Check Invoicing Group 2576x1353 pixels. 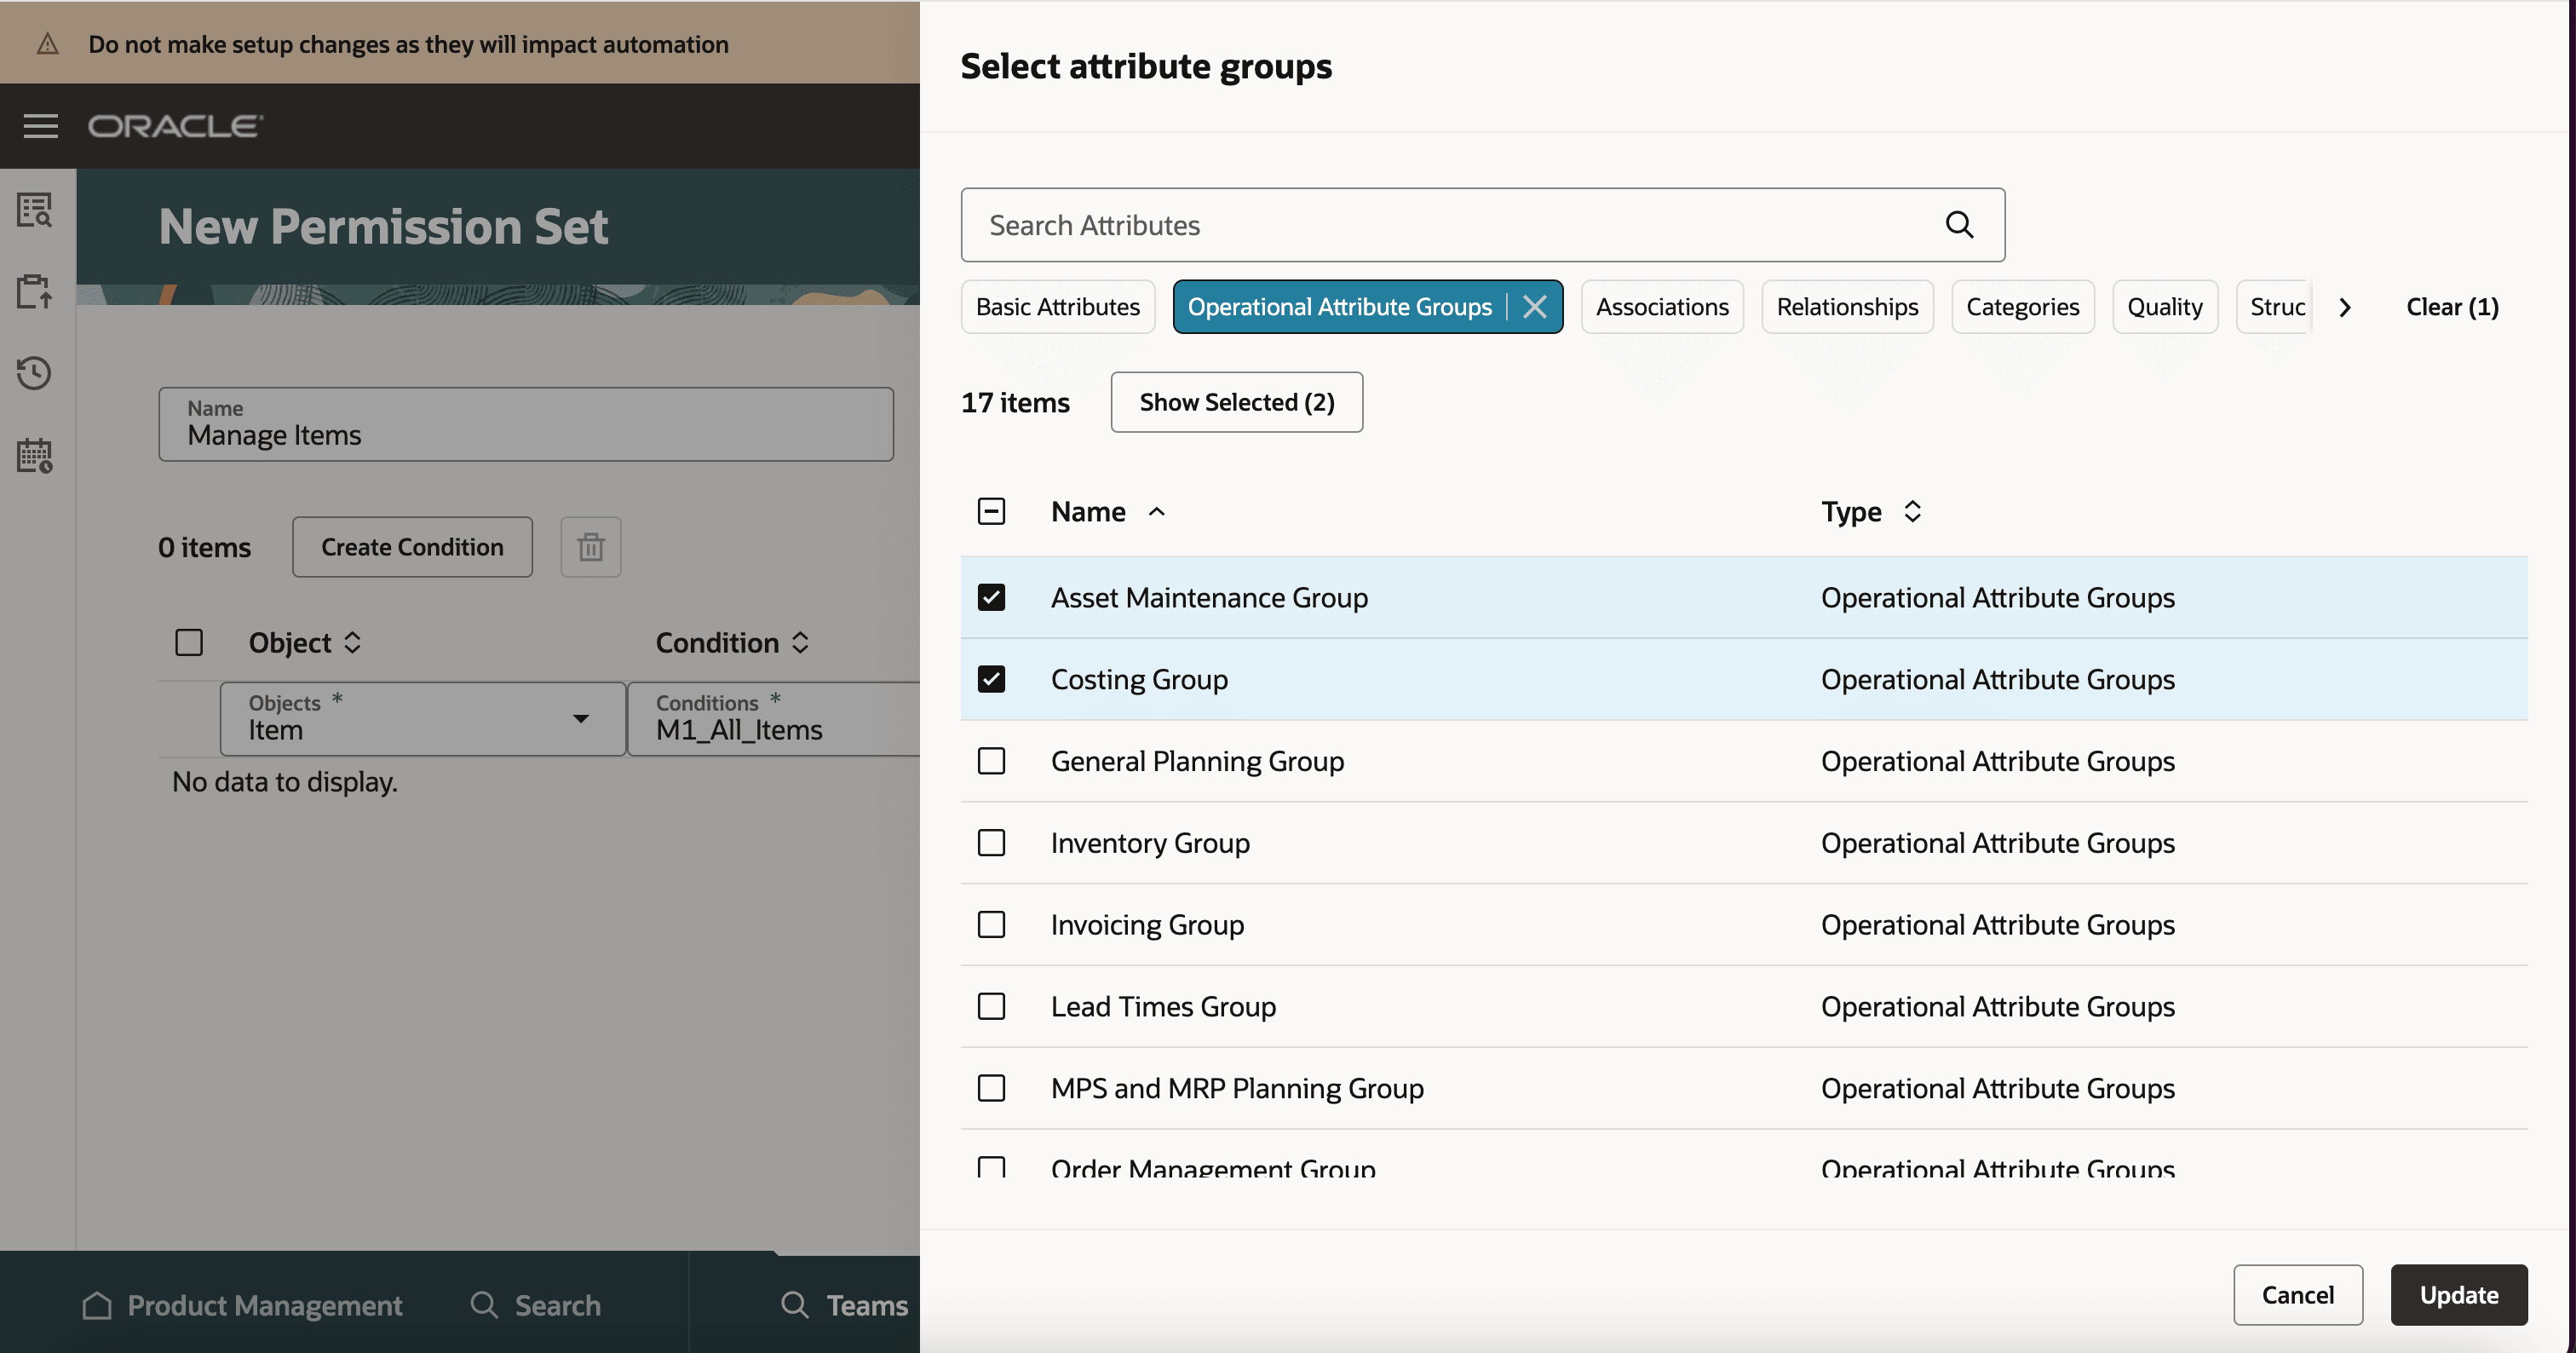991,925
